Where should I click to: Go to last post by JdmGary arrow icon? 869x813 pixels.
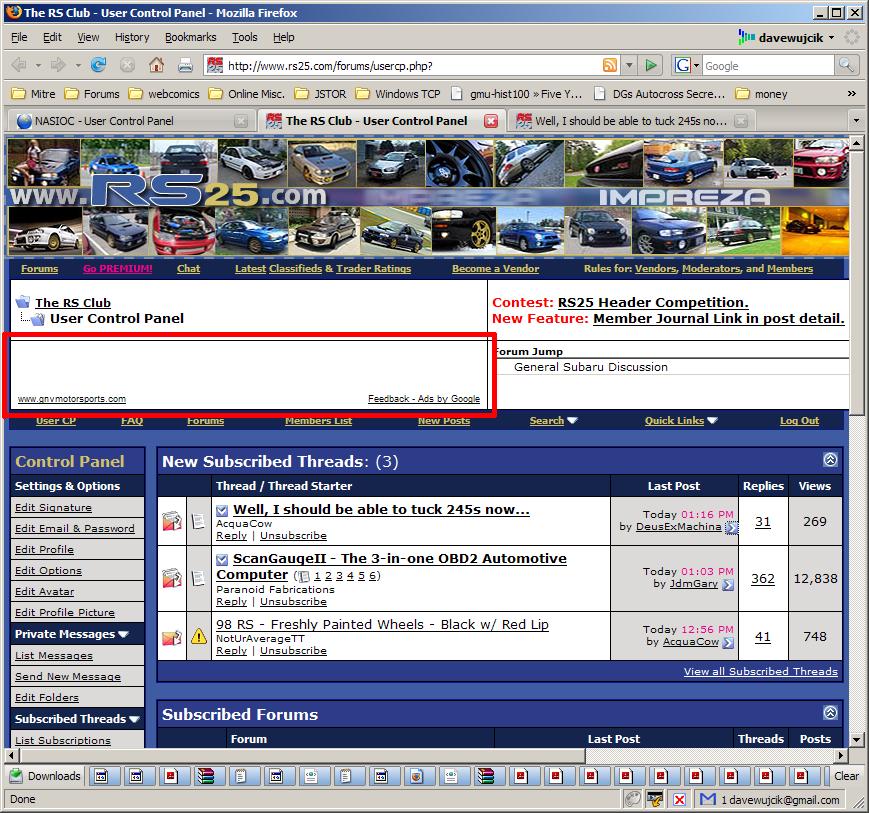pos(728,584)
